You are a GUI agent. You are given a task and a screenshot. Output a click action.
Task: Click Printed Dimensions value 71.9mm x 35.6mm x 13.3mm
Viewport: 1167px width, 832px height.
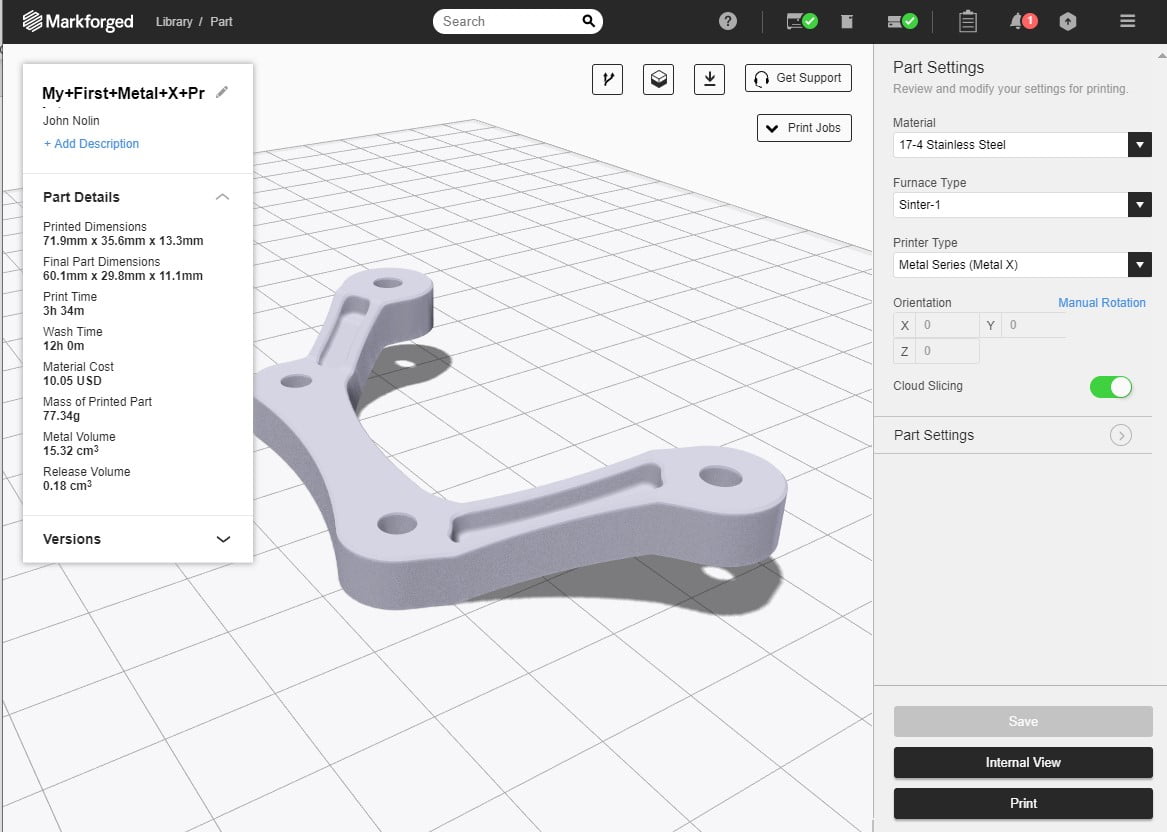tap(123, 241)
